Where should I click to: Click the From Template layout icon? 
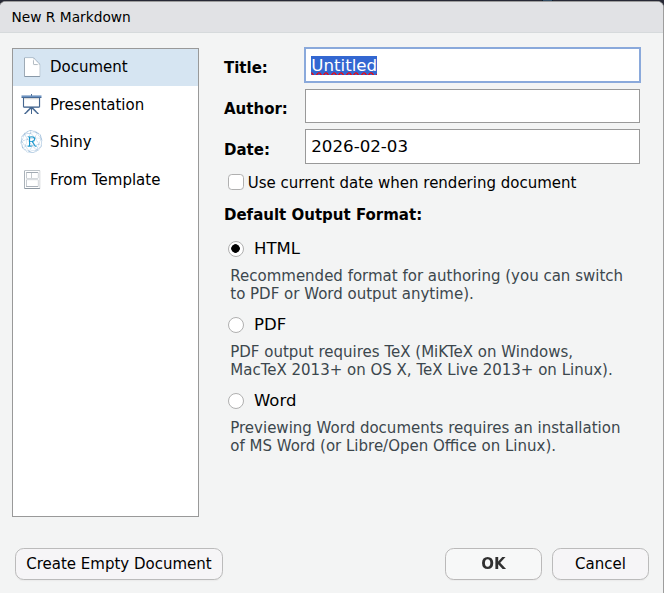click(x=32, y=180)
